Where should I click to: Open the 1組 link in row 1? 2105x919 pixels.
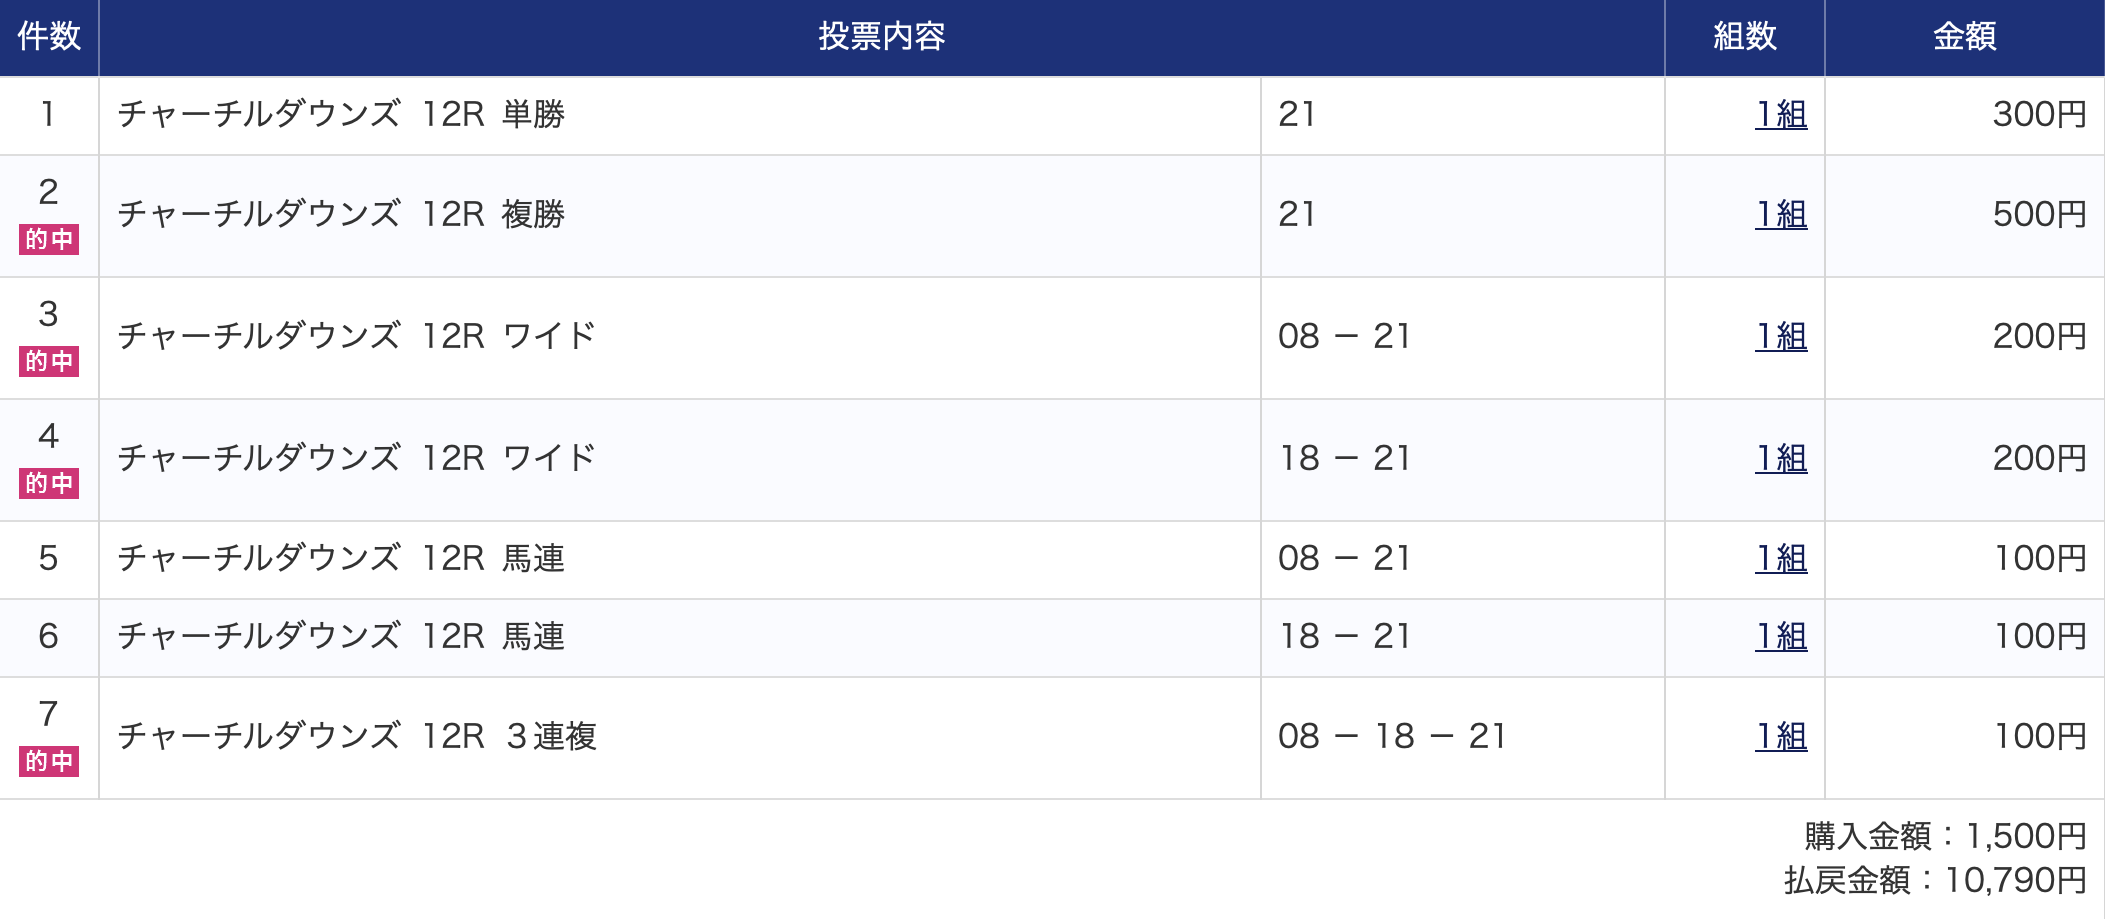coord(1781,115)
